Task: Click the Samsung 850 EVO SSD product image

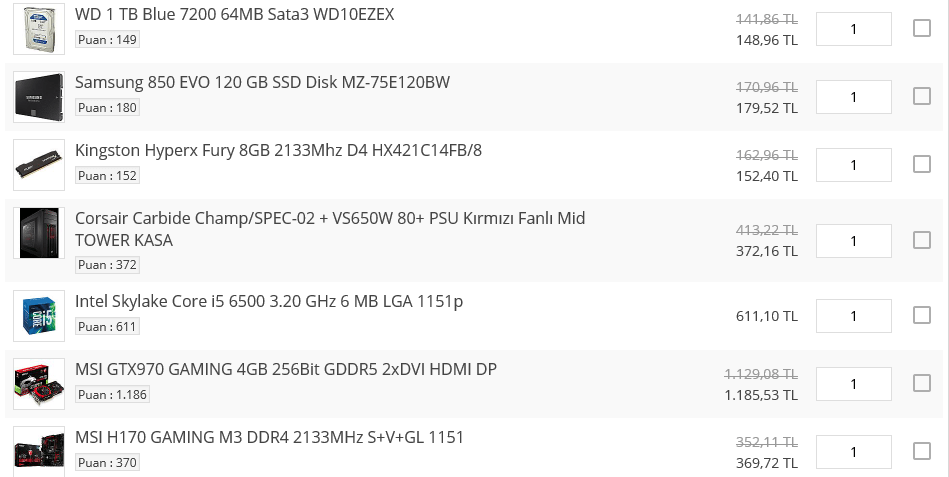Action: point(39,97)
